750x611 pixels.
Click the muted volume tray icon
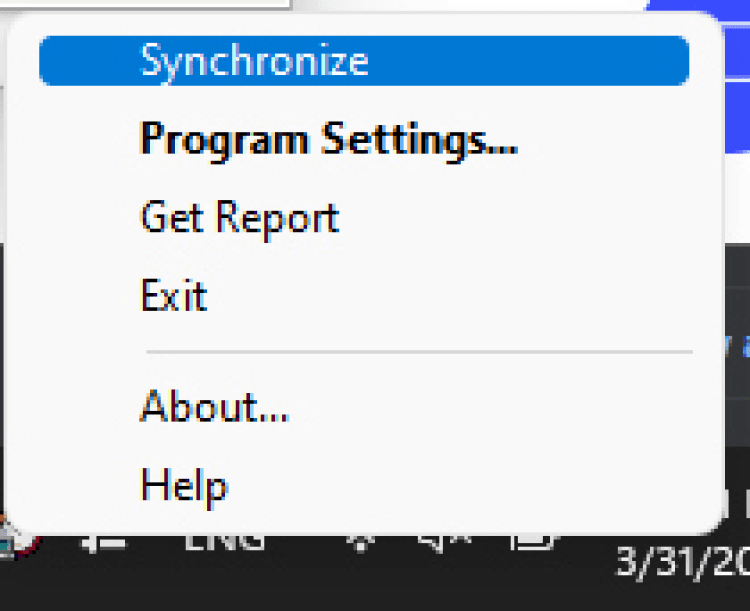point(445,542)
